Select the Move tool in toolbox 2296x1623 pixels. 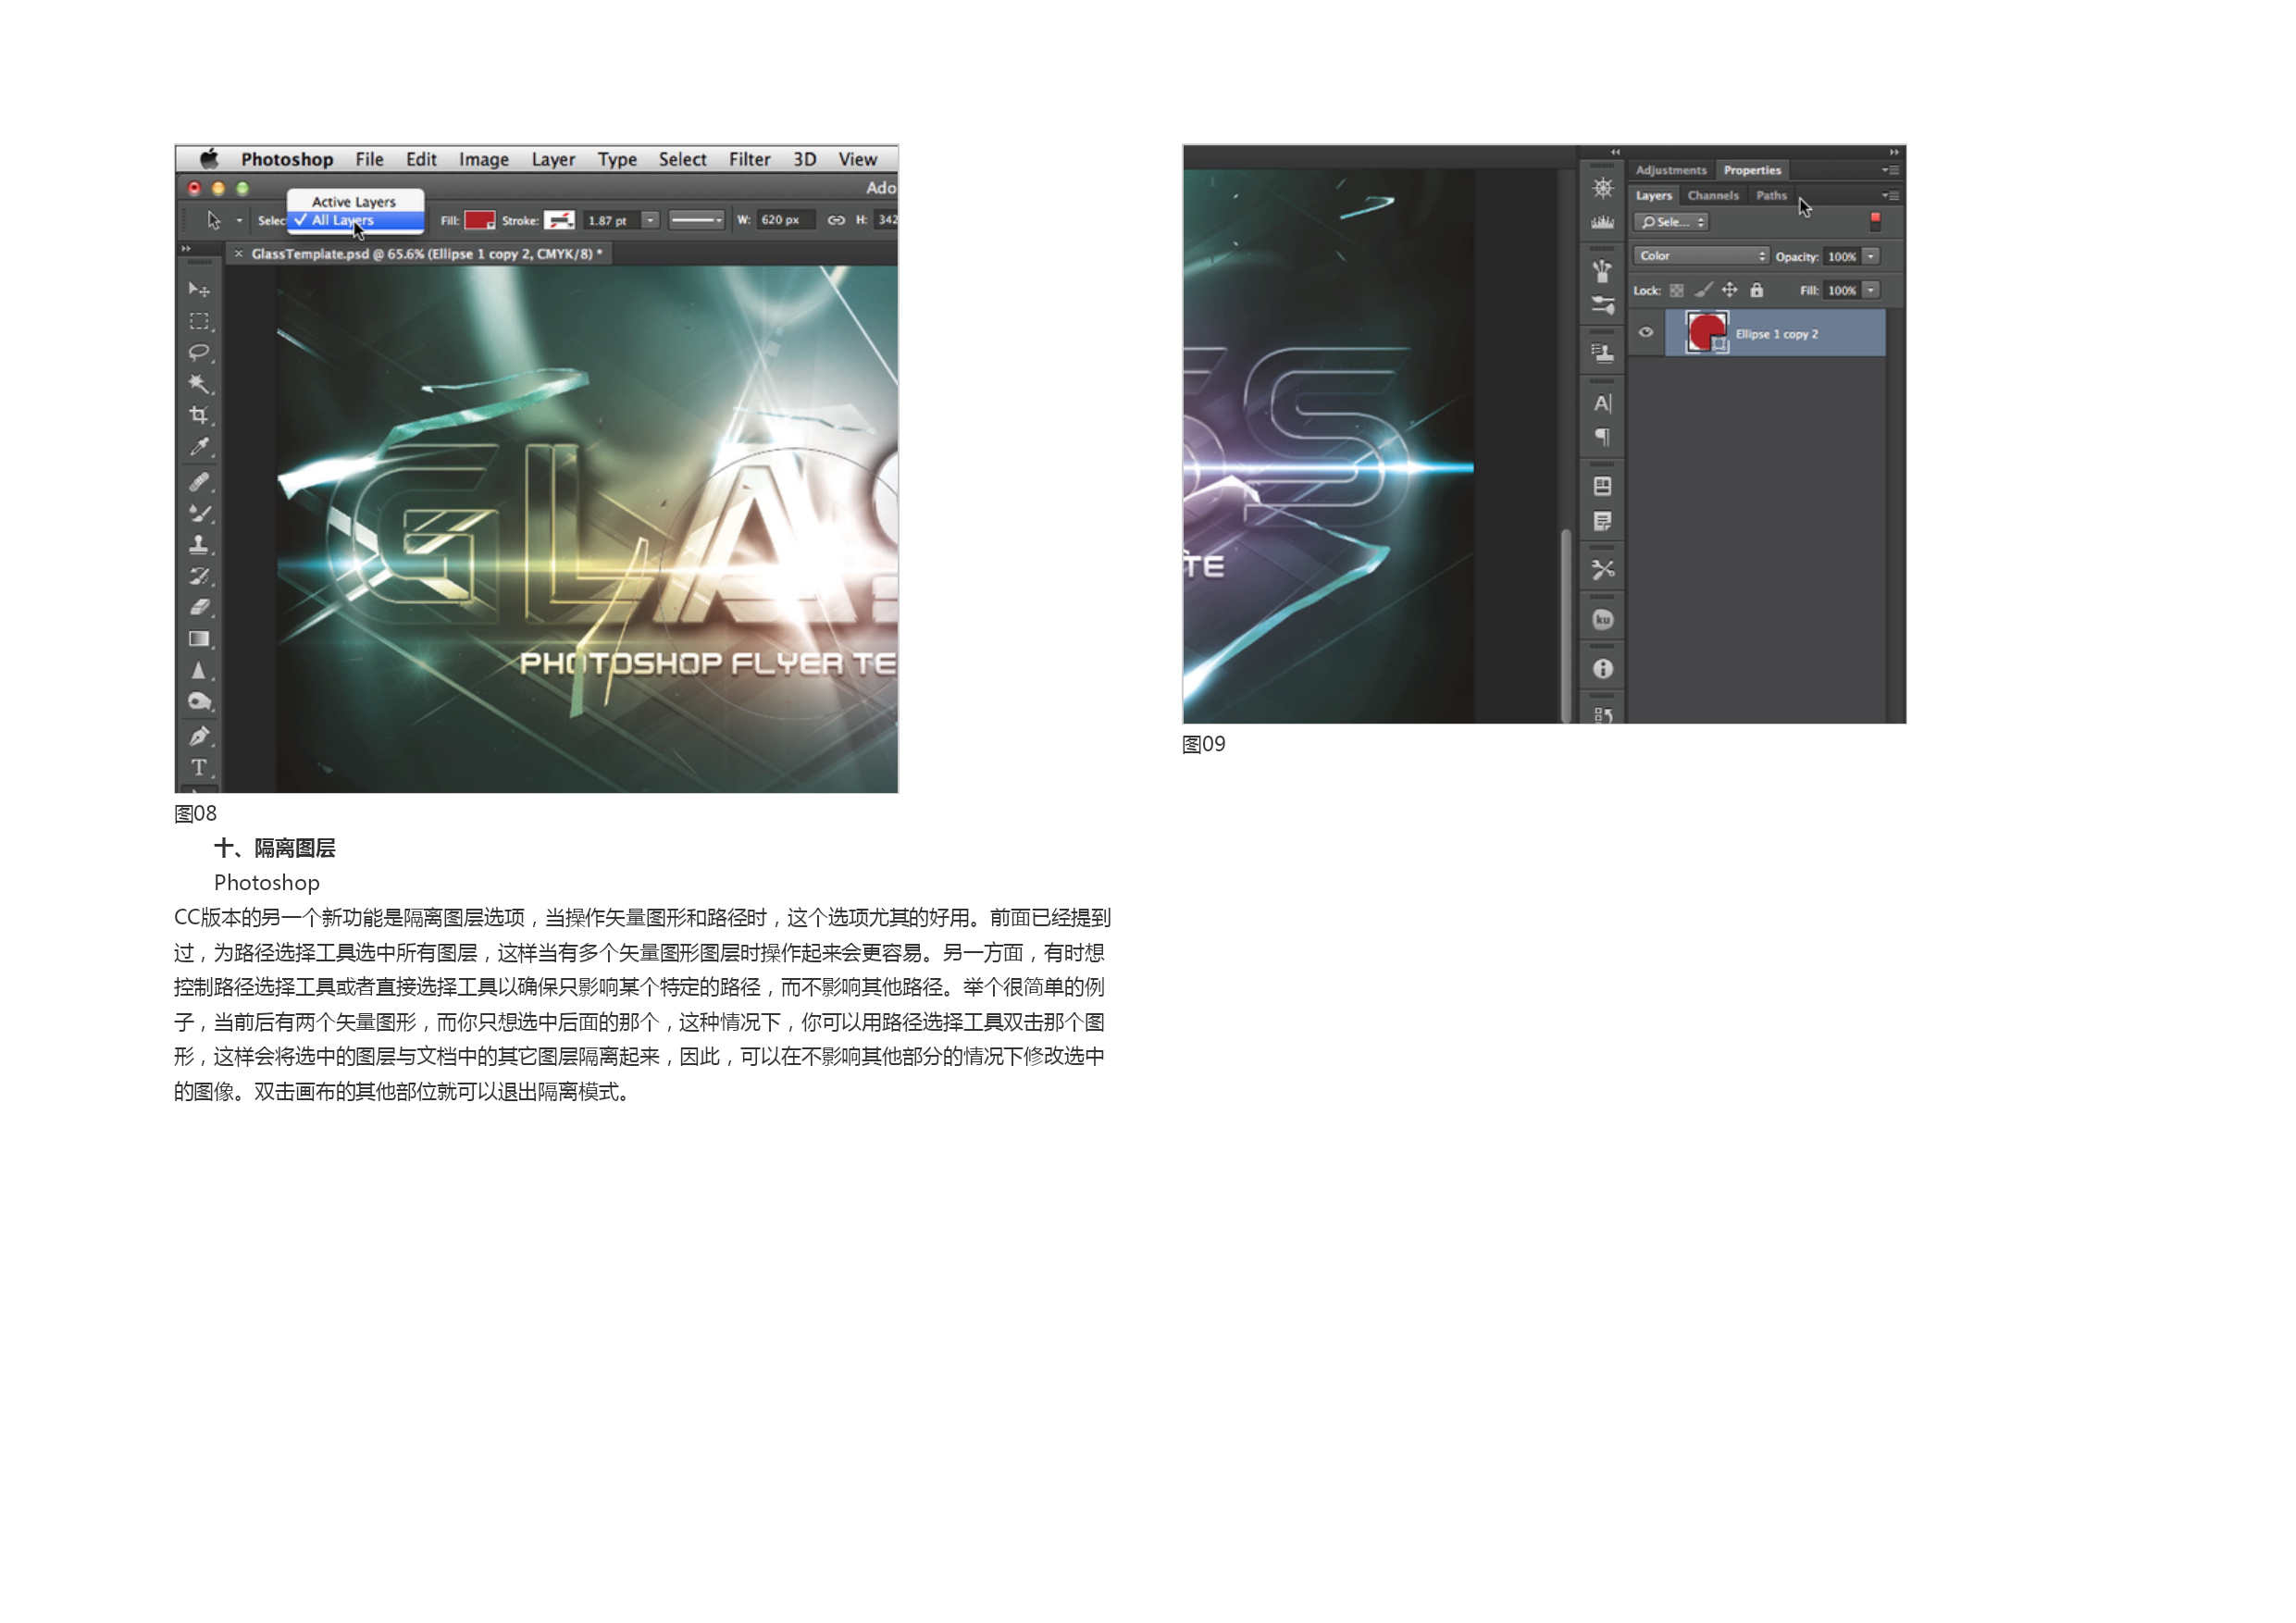click(x=199, y=290)
